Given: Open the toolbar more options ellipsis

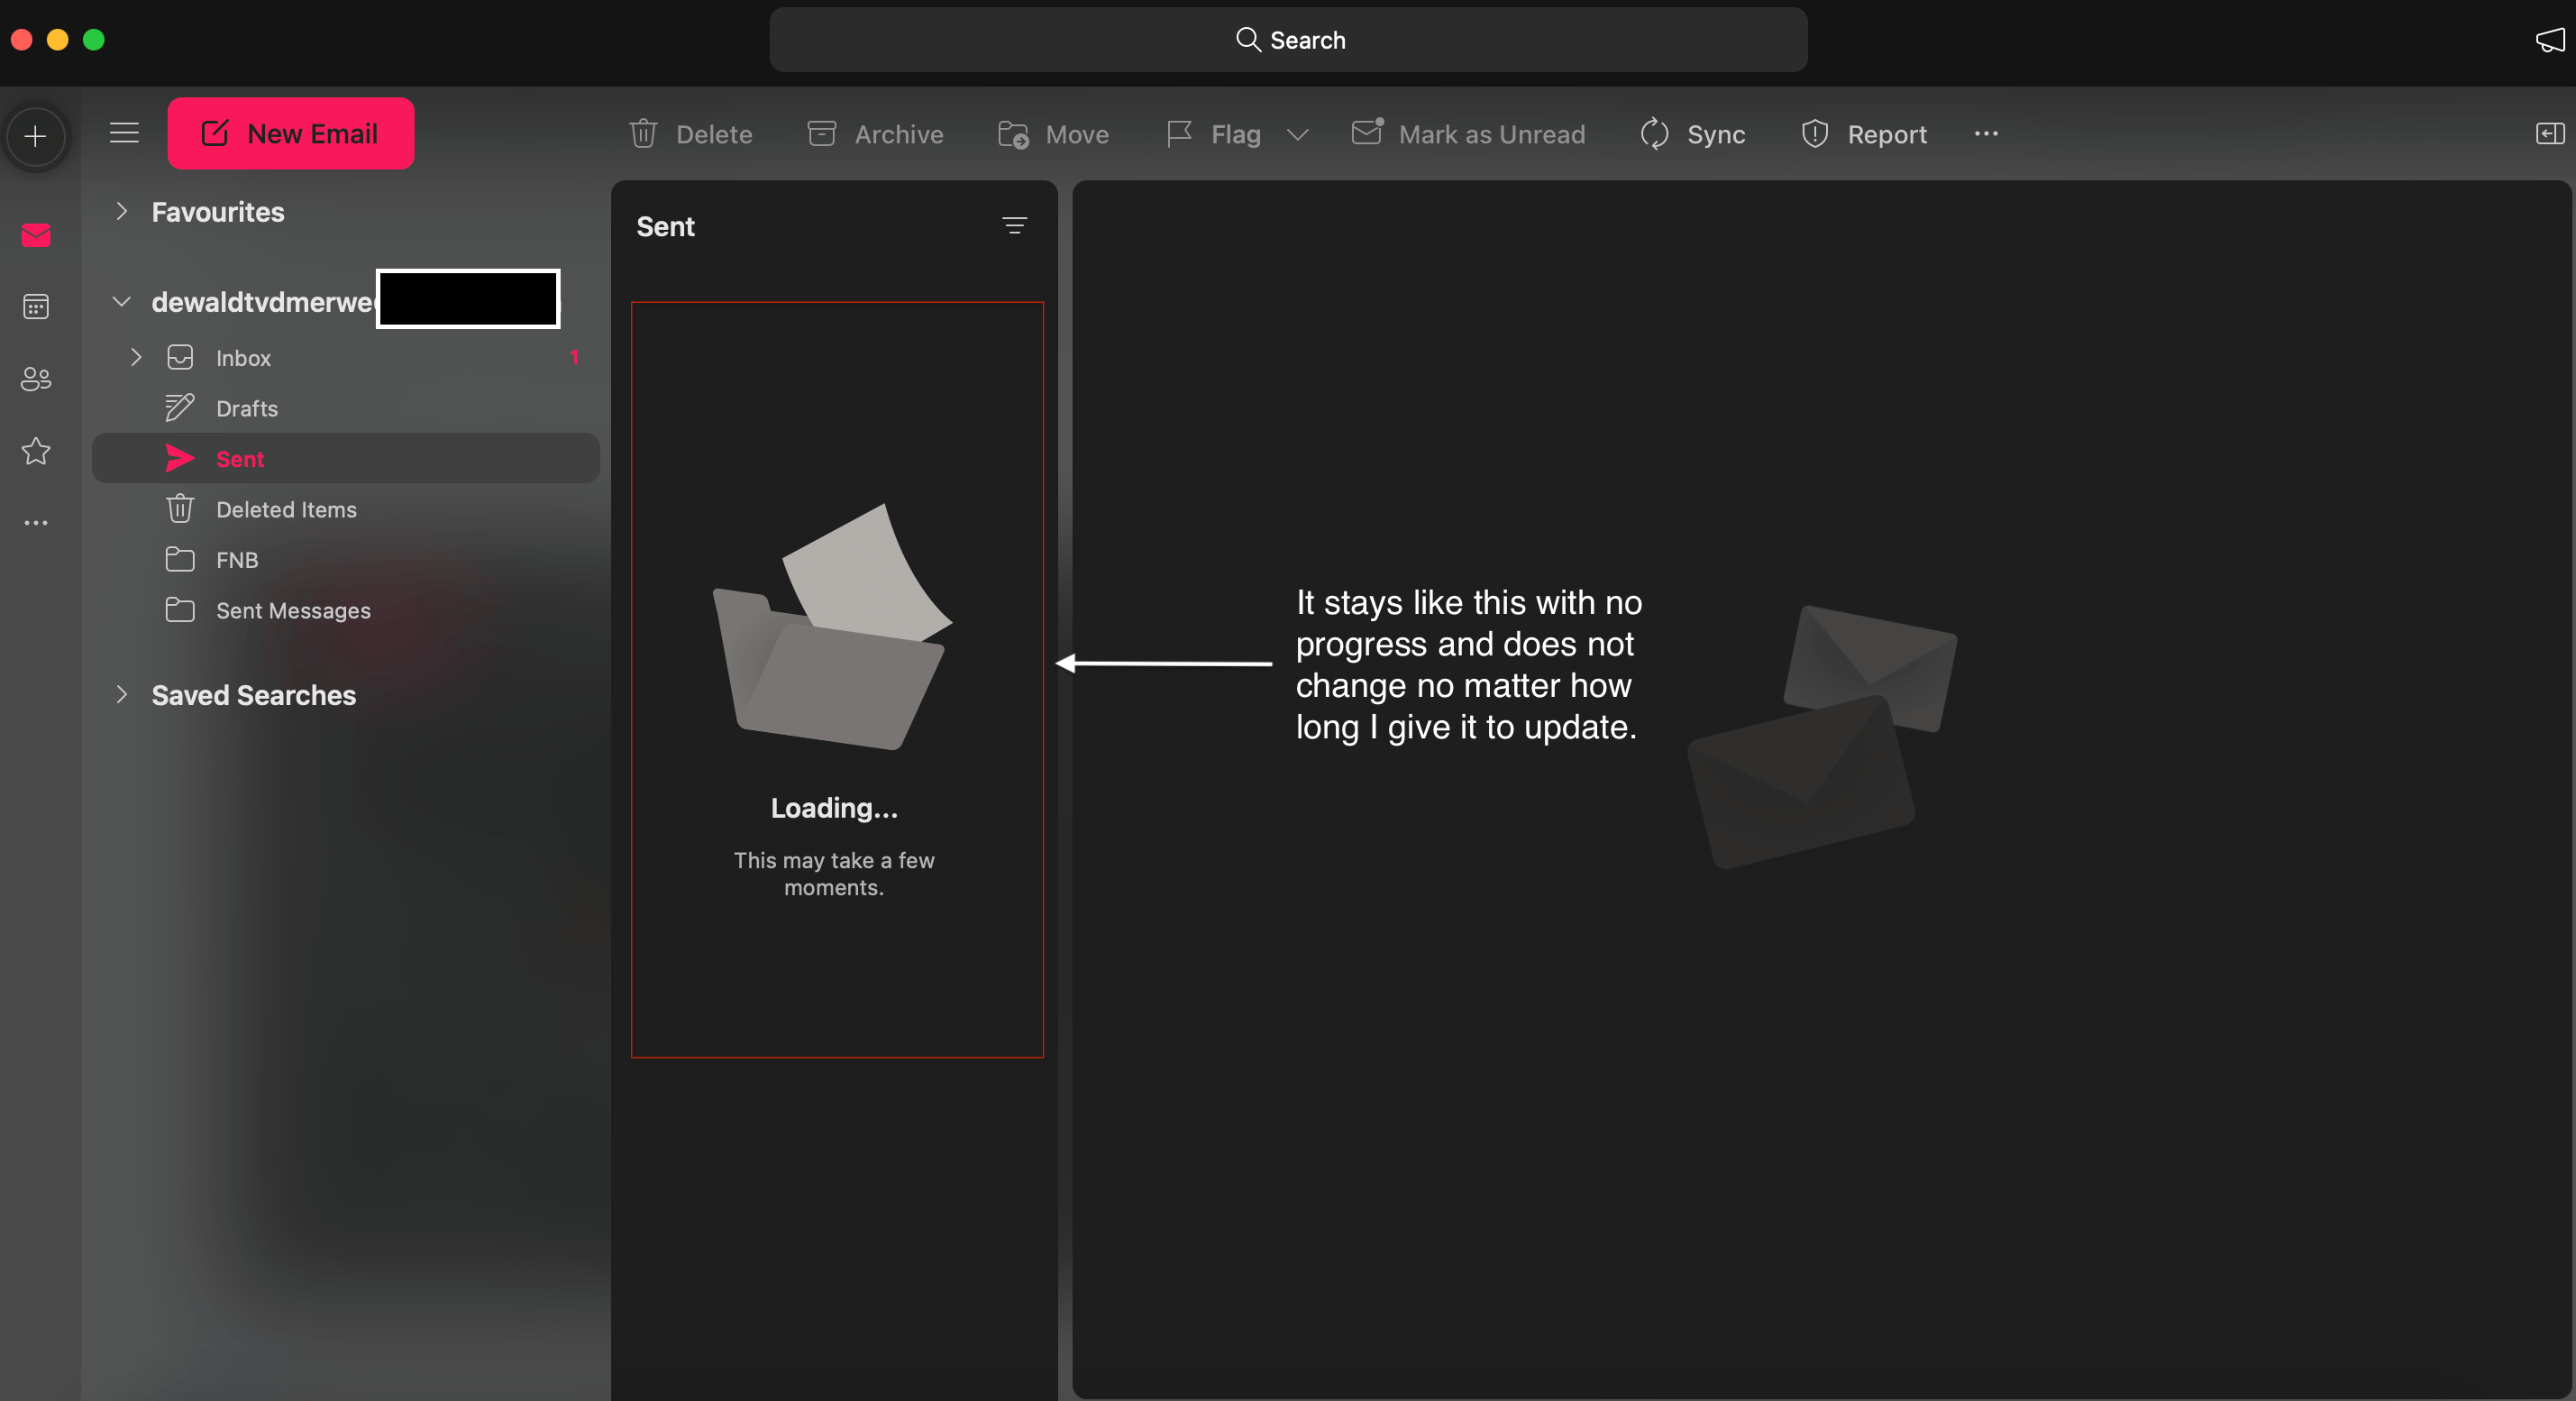Looking at the screenshot, I should pos(1986,133).
